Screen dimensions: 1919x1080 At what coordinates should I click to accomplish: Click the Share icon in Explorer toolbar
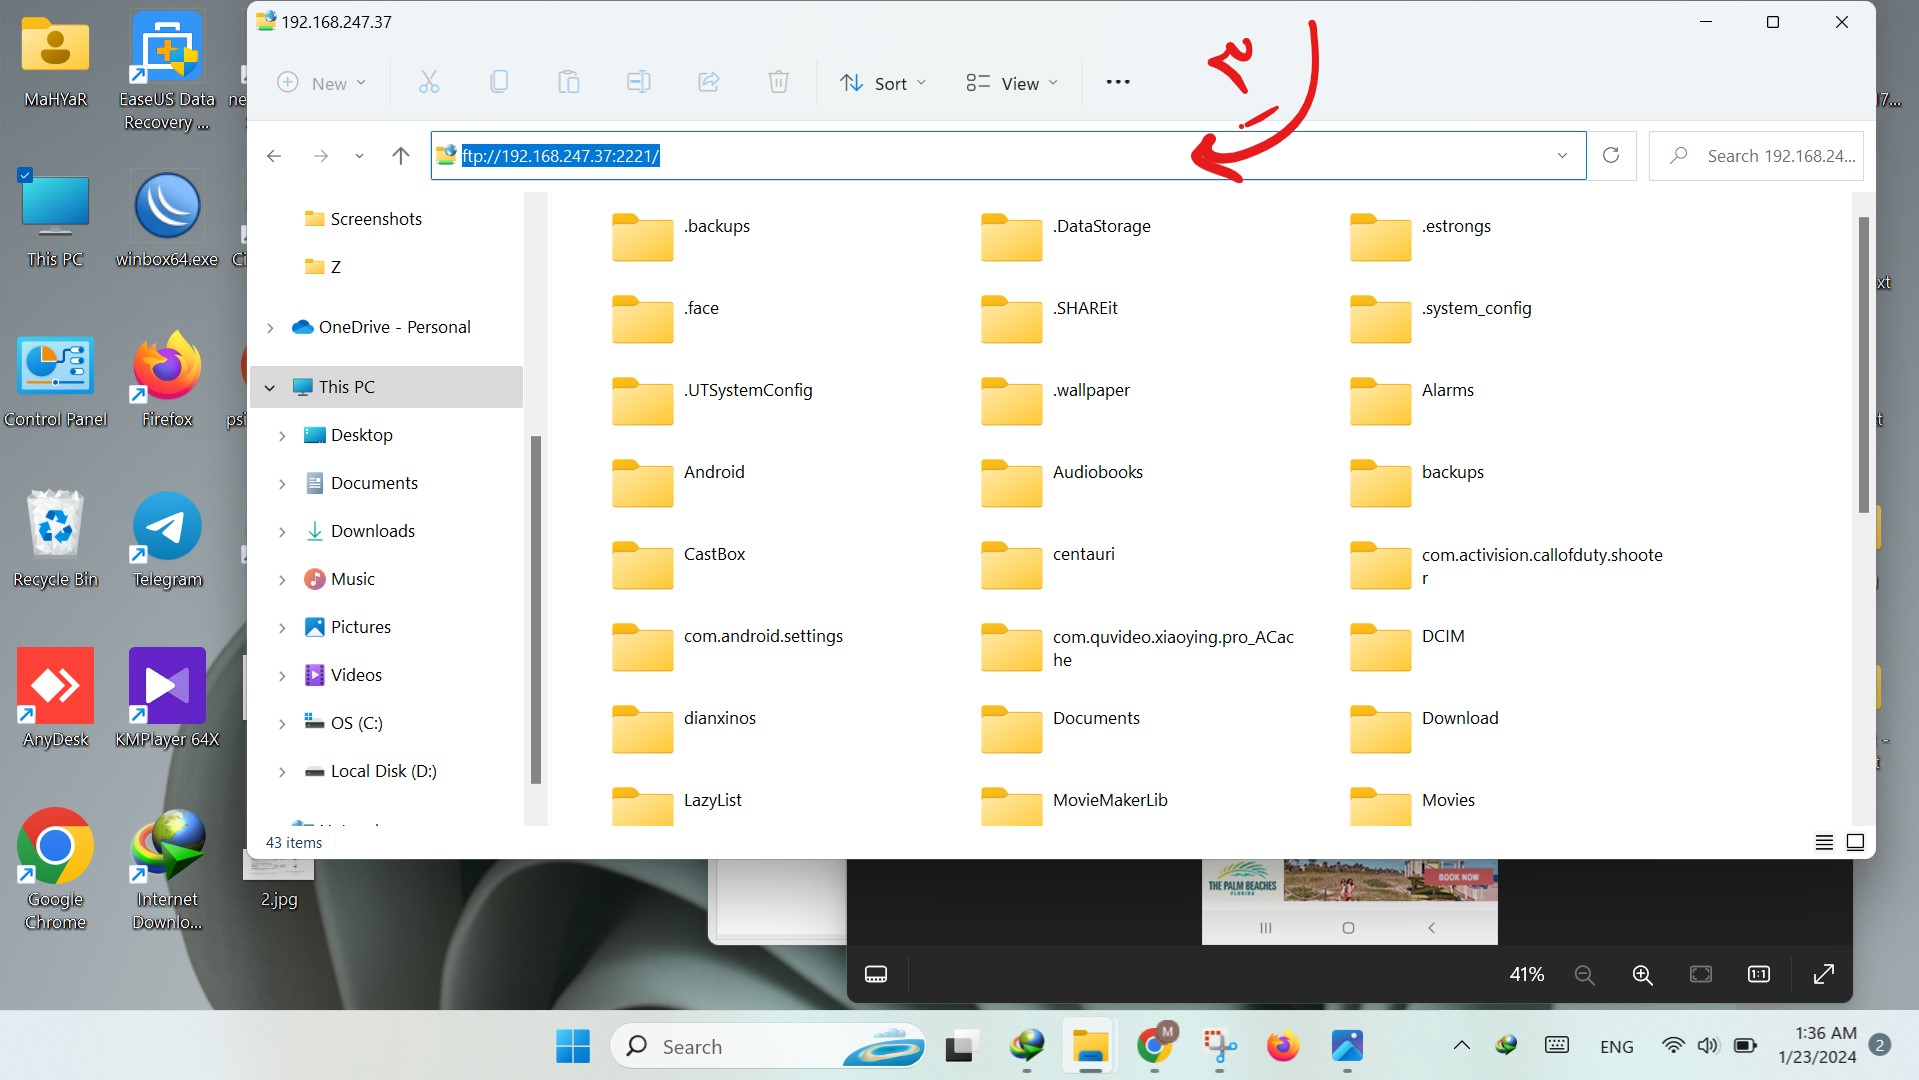[708, 82]
